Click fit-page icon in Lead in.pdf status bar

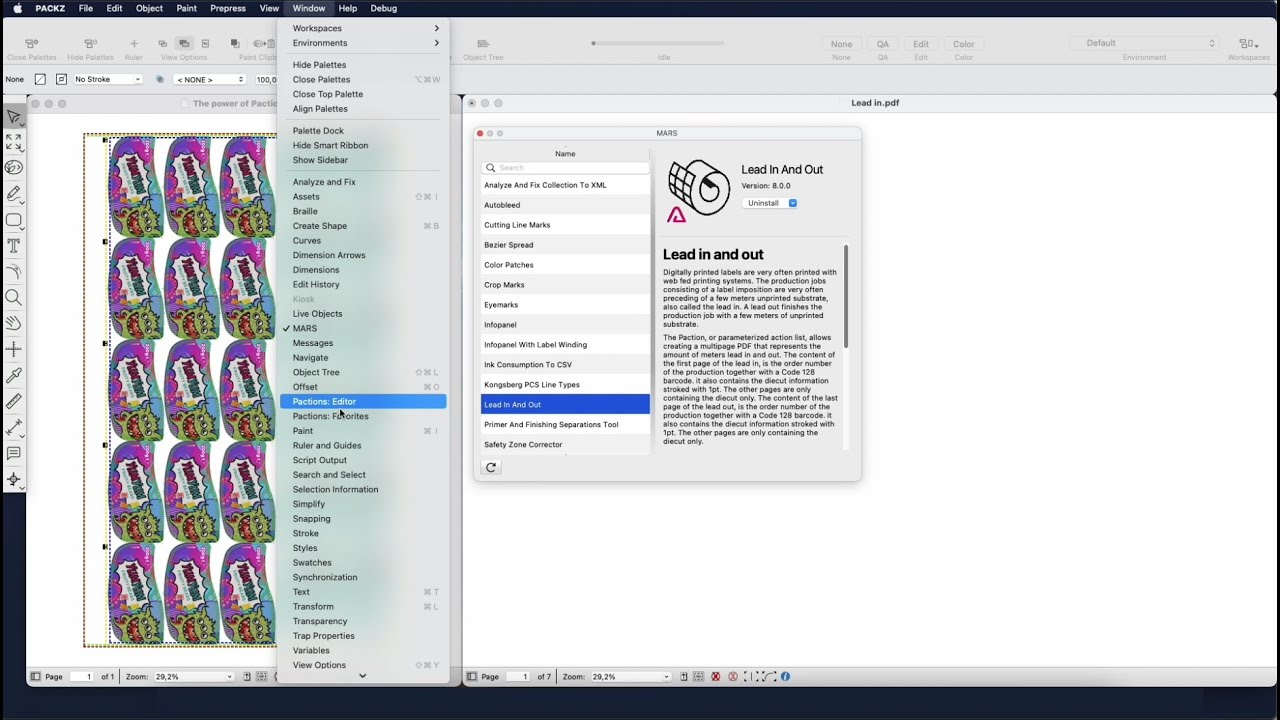[684, 677]
